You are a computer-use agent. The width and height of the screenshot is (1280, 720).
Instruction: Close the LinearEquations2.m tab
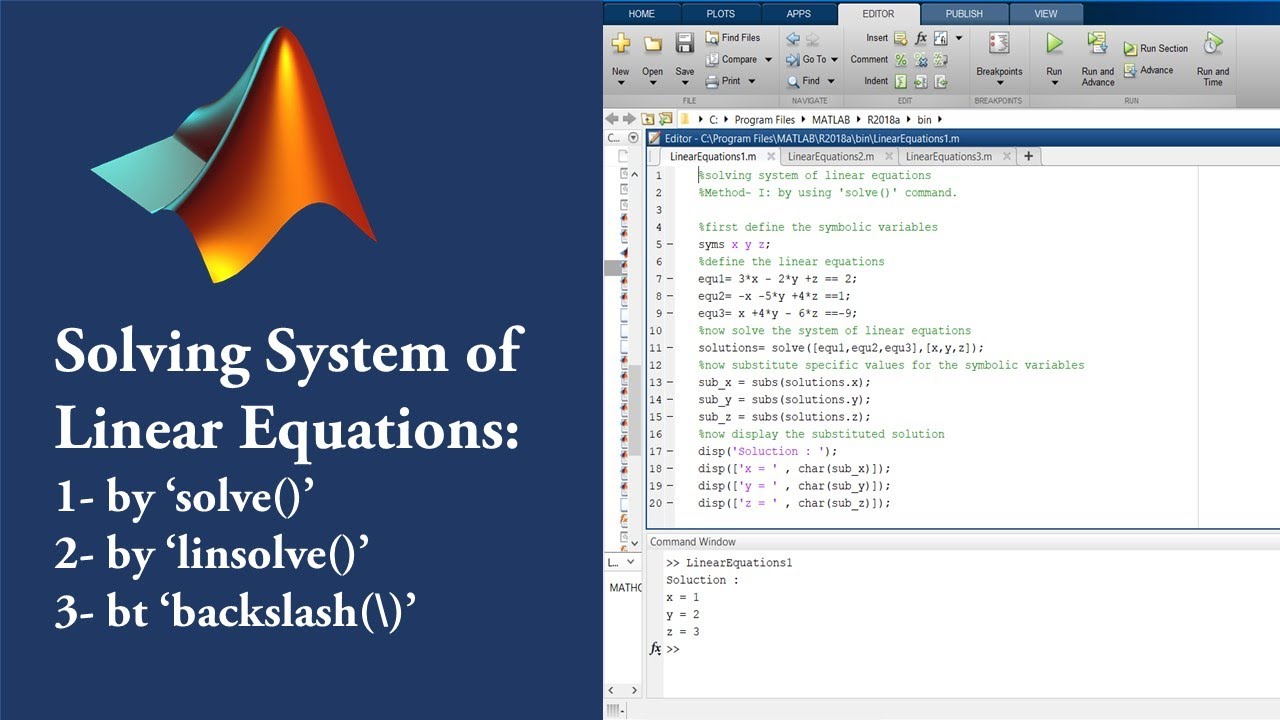(889, 156)
